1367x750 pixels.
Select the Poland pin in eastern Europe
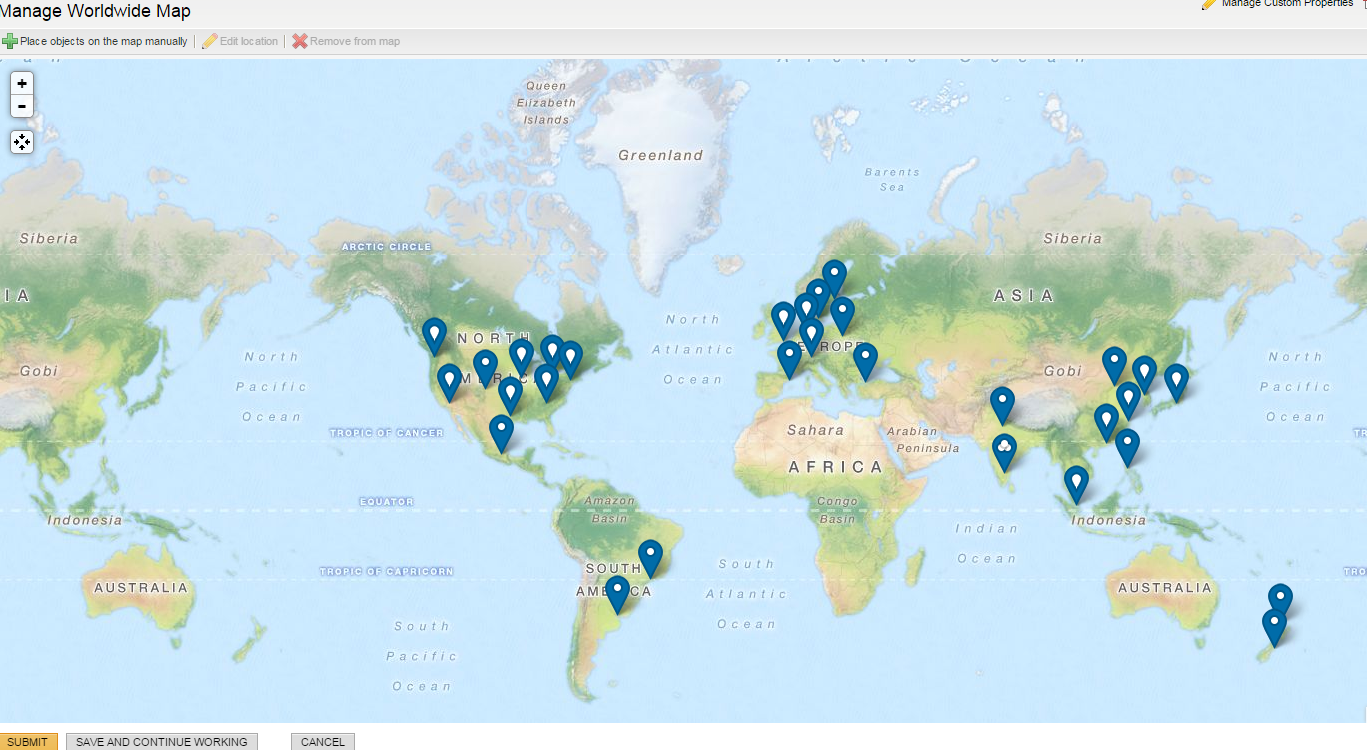(x=843, y=316)
